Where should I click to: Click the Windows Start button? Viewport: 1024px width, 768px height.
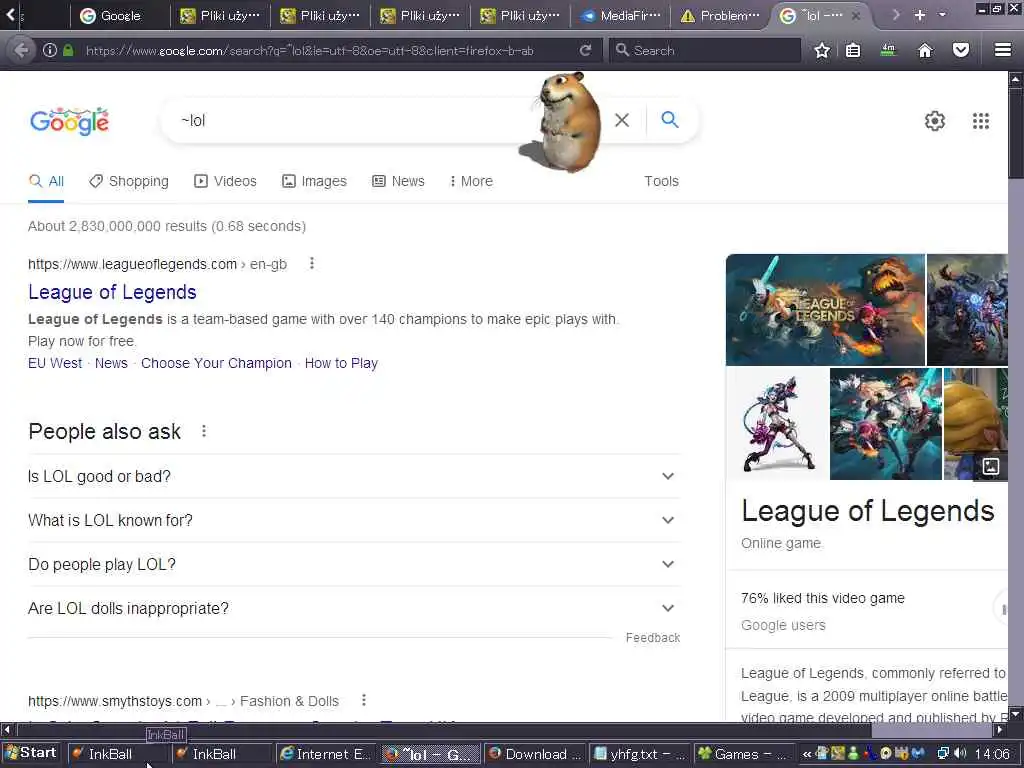pos(31,753)
